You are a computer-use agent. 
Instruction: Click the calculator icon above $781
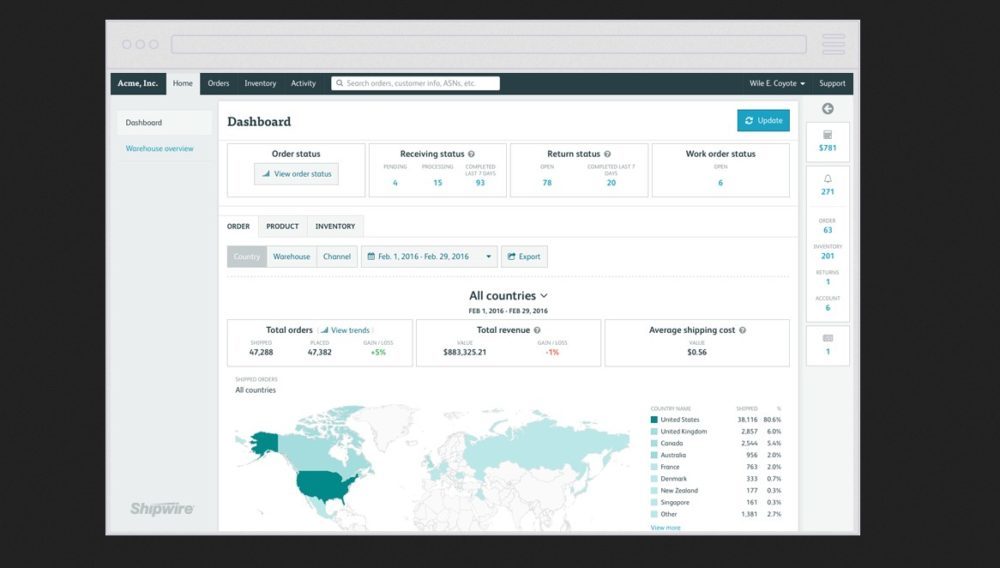point(827,134)
